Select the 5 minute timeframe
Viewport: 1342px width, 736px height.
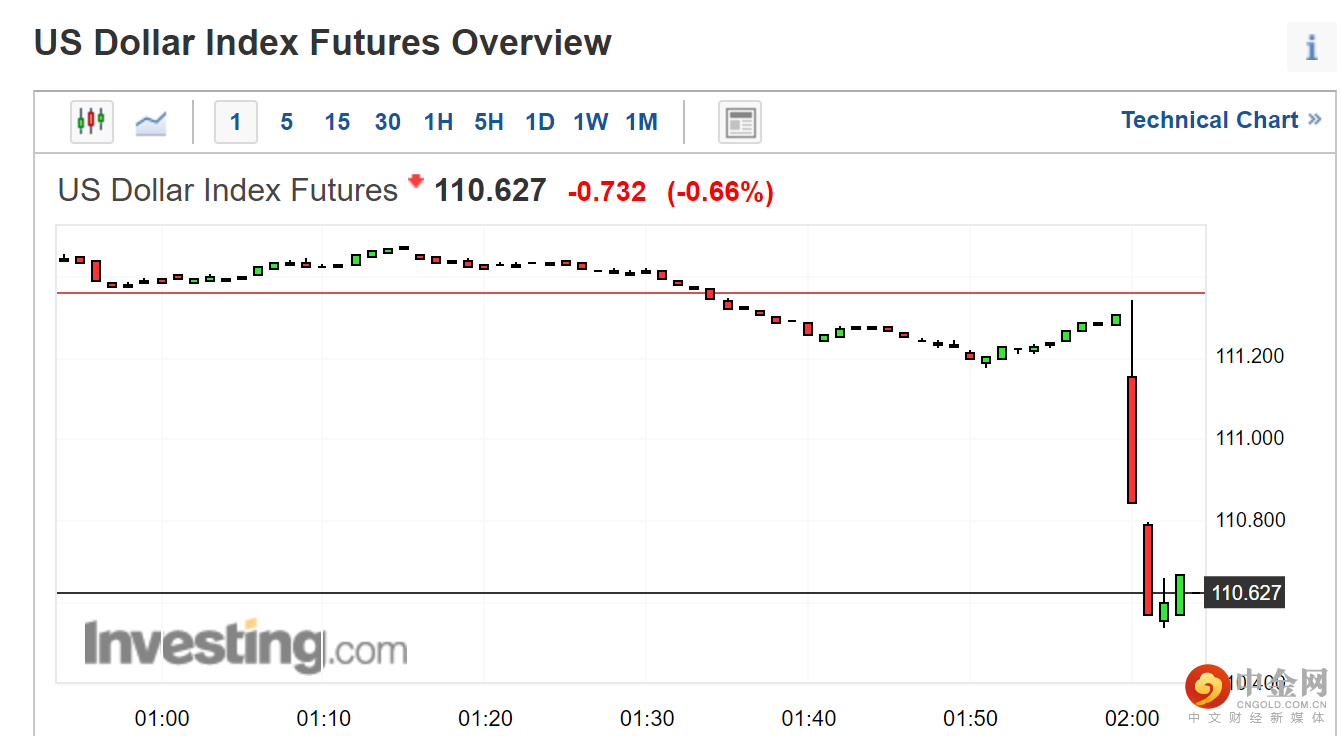287,122
